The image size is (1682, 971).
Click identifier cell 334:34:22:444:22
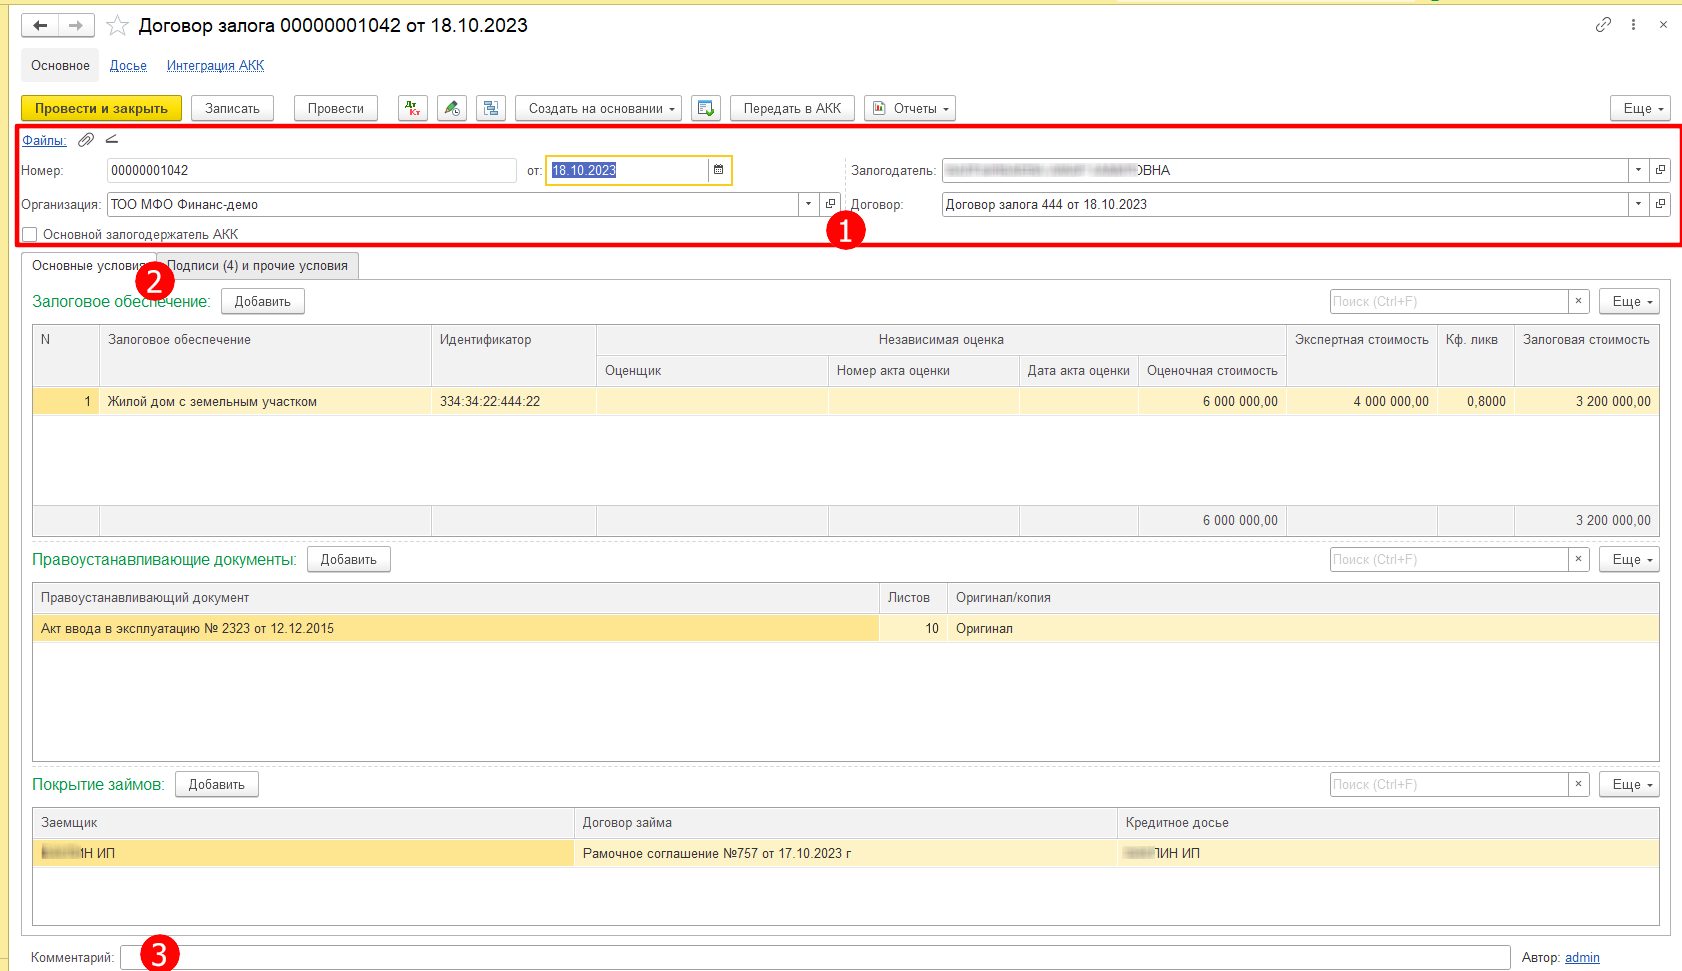pyautogui.click(x=513, y=401)
